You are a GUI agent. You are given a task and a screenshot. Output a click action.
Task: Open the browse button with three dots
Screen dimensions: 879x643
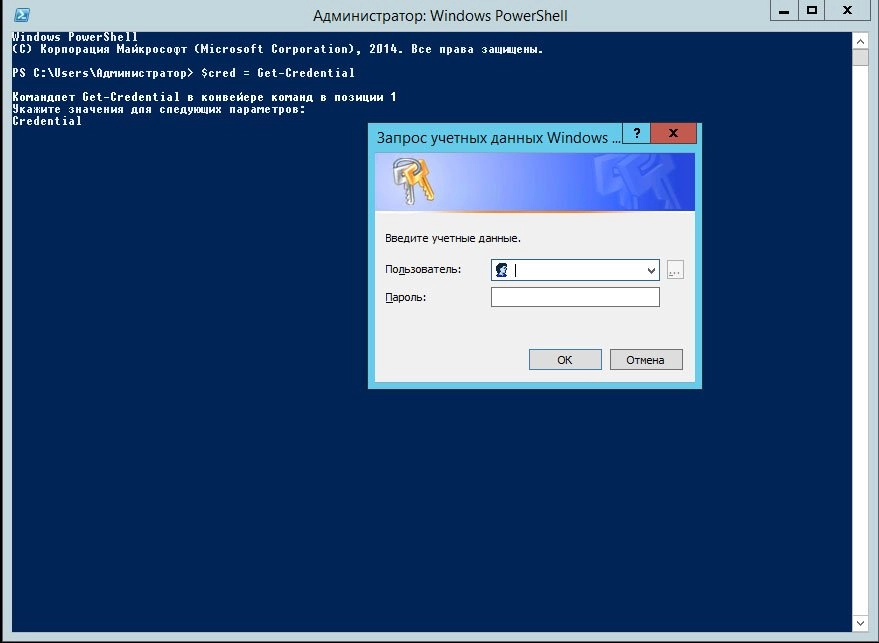tap(675, 270)
